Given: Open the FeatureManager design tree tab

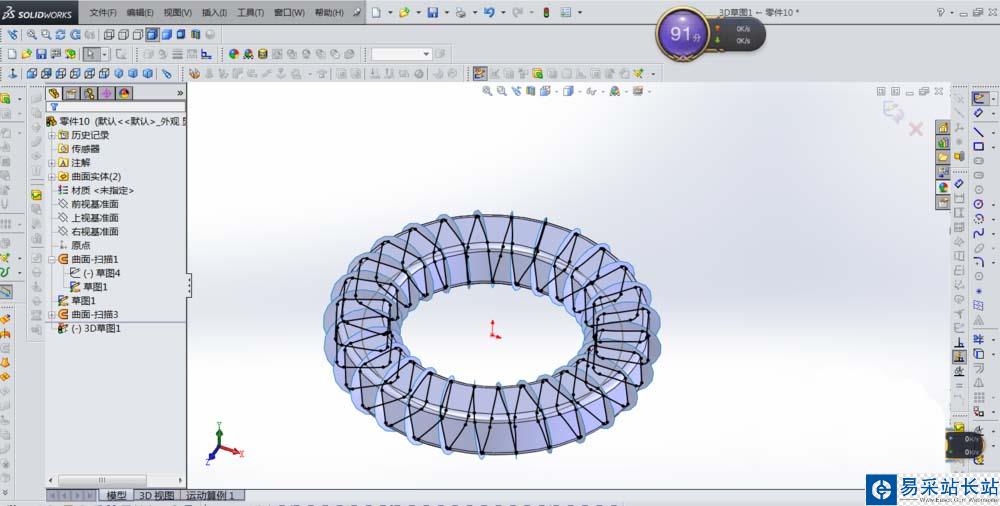Looking at the screenshot, I should tap(54, 93).
